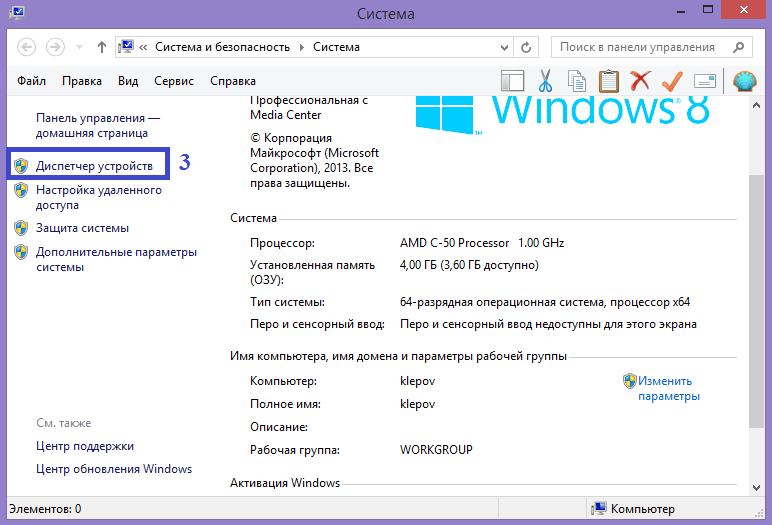This screenshot has width=772, height=525.
Task: Click the magnifier search icon
Action: coord(738,47)
